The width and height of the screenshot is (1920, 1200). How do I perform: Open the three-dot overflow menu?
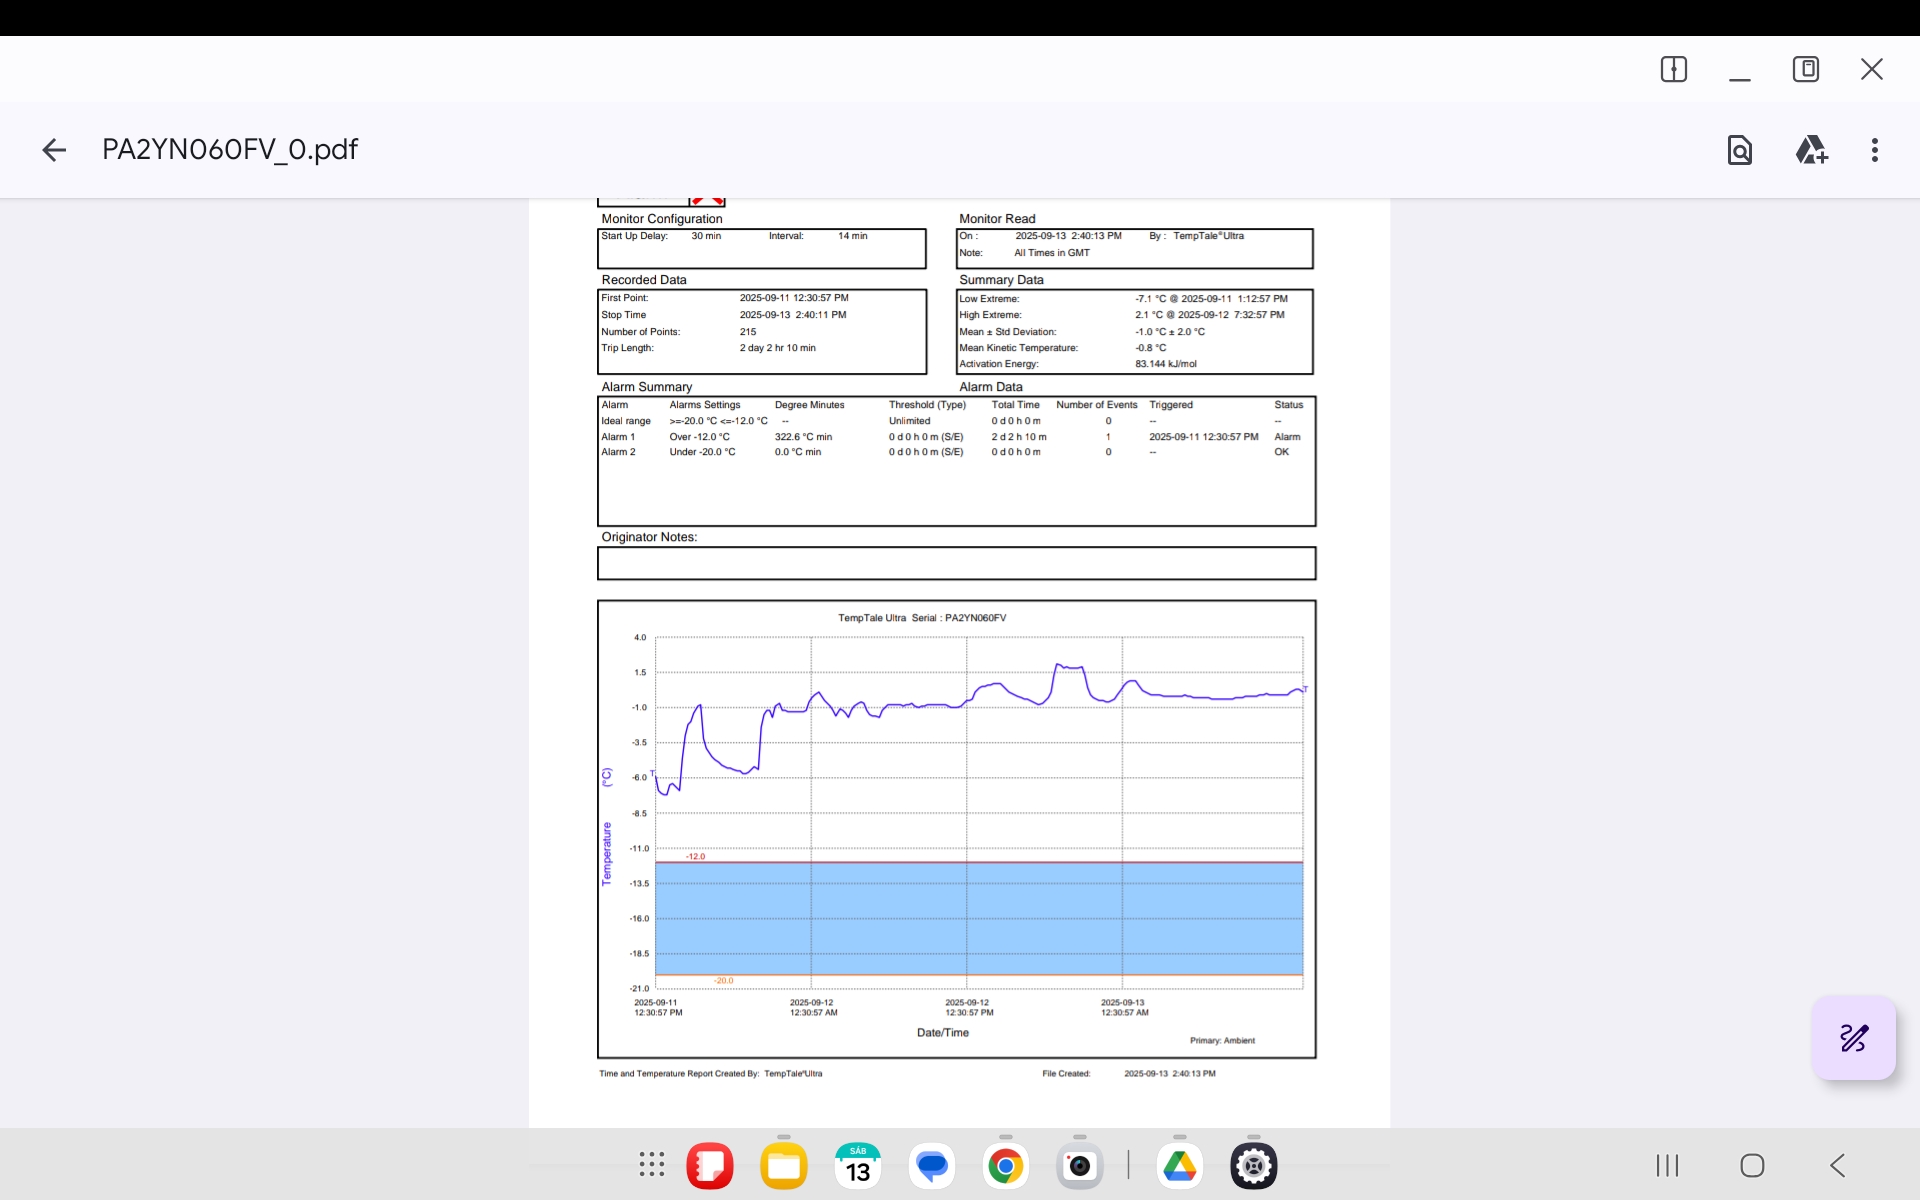point(1875,150)
